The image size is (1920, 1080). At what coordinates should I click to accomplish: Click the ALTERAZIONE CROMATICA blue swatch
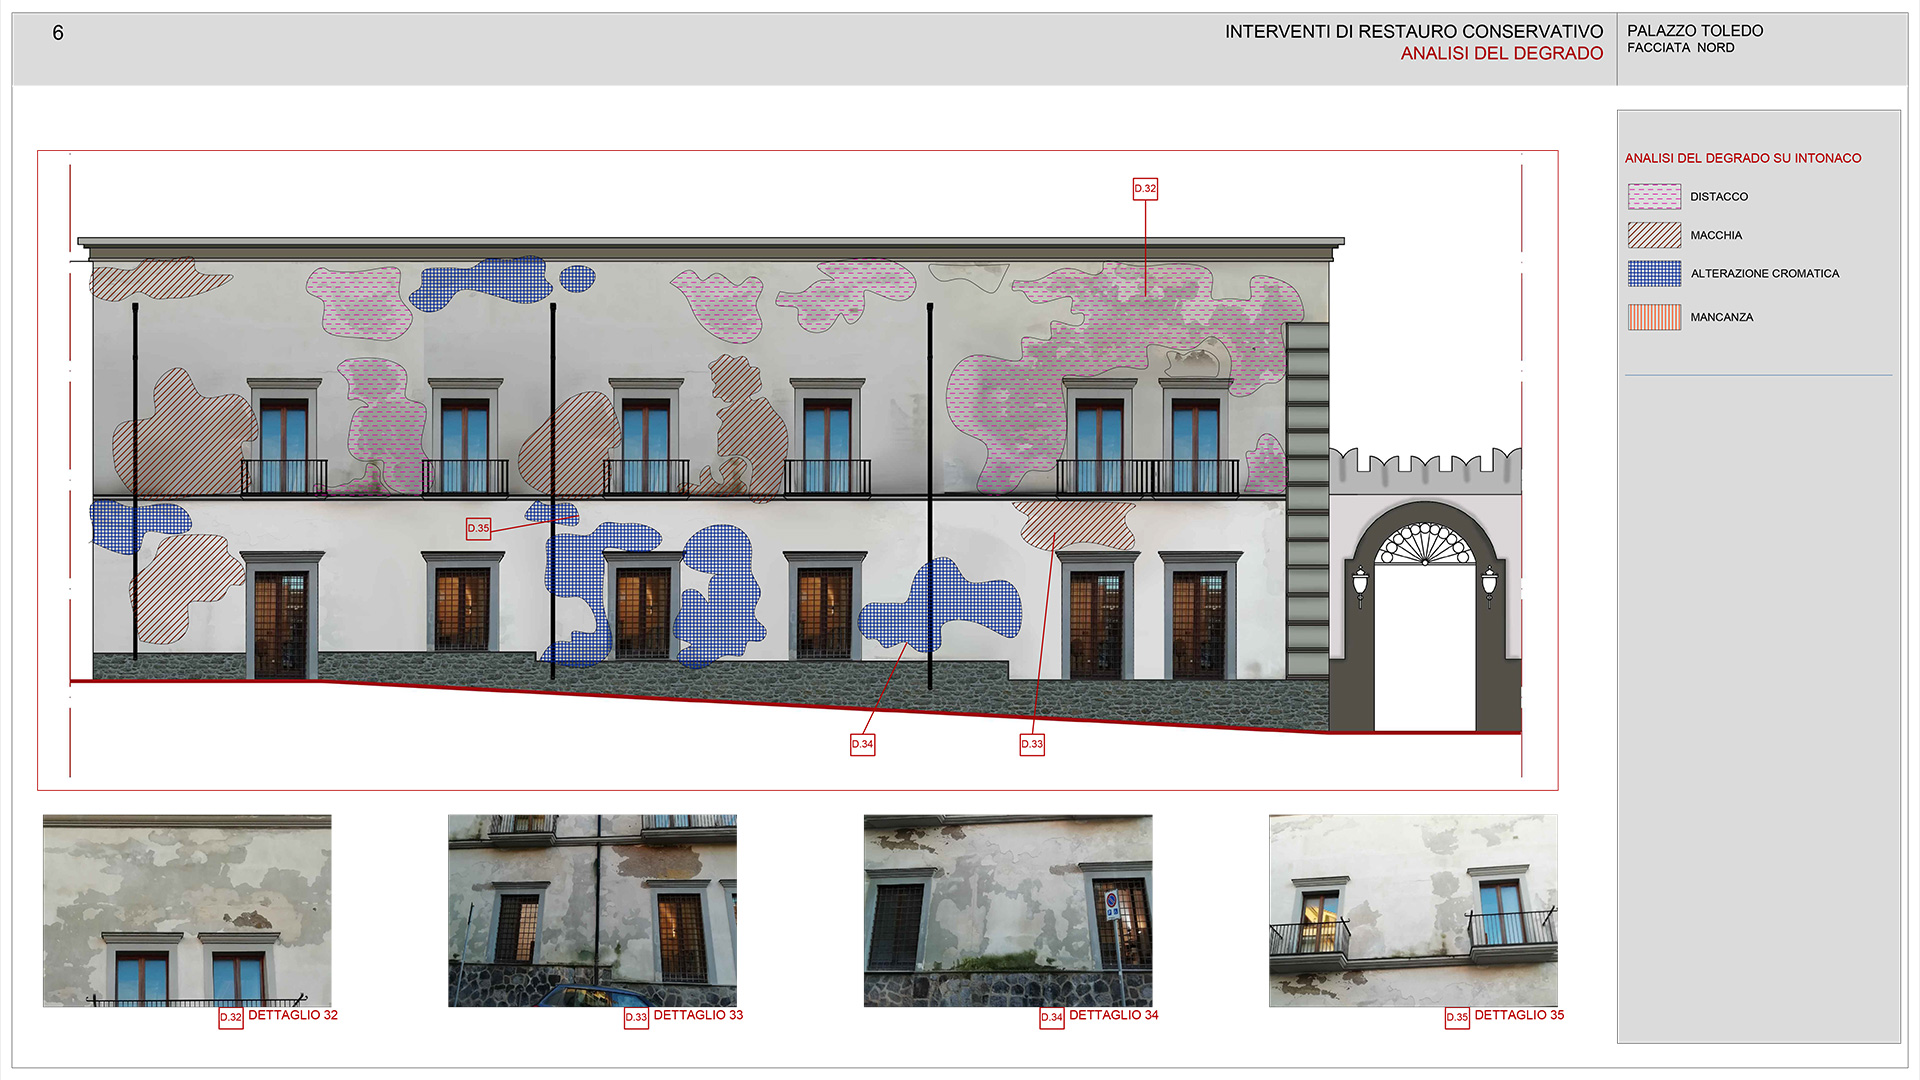[x=1654, y=274]
